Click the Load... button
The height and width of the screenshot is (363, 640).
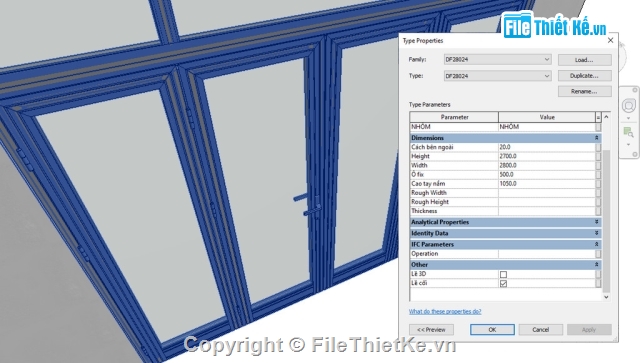tap(584, 60)
